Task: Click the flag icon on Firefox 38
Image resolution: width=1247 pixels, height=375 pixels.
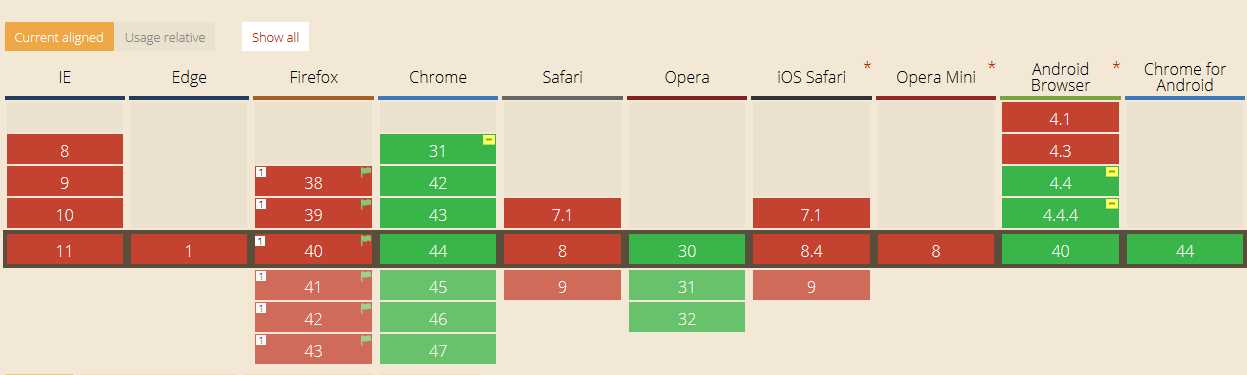Action: (x=366, y=172)
